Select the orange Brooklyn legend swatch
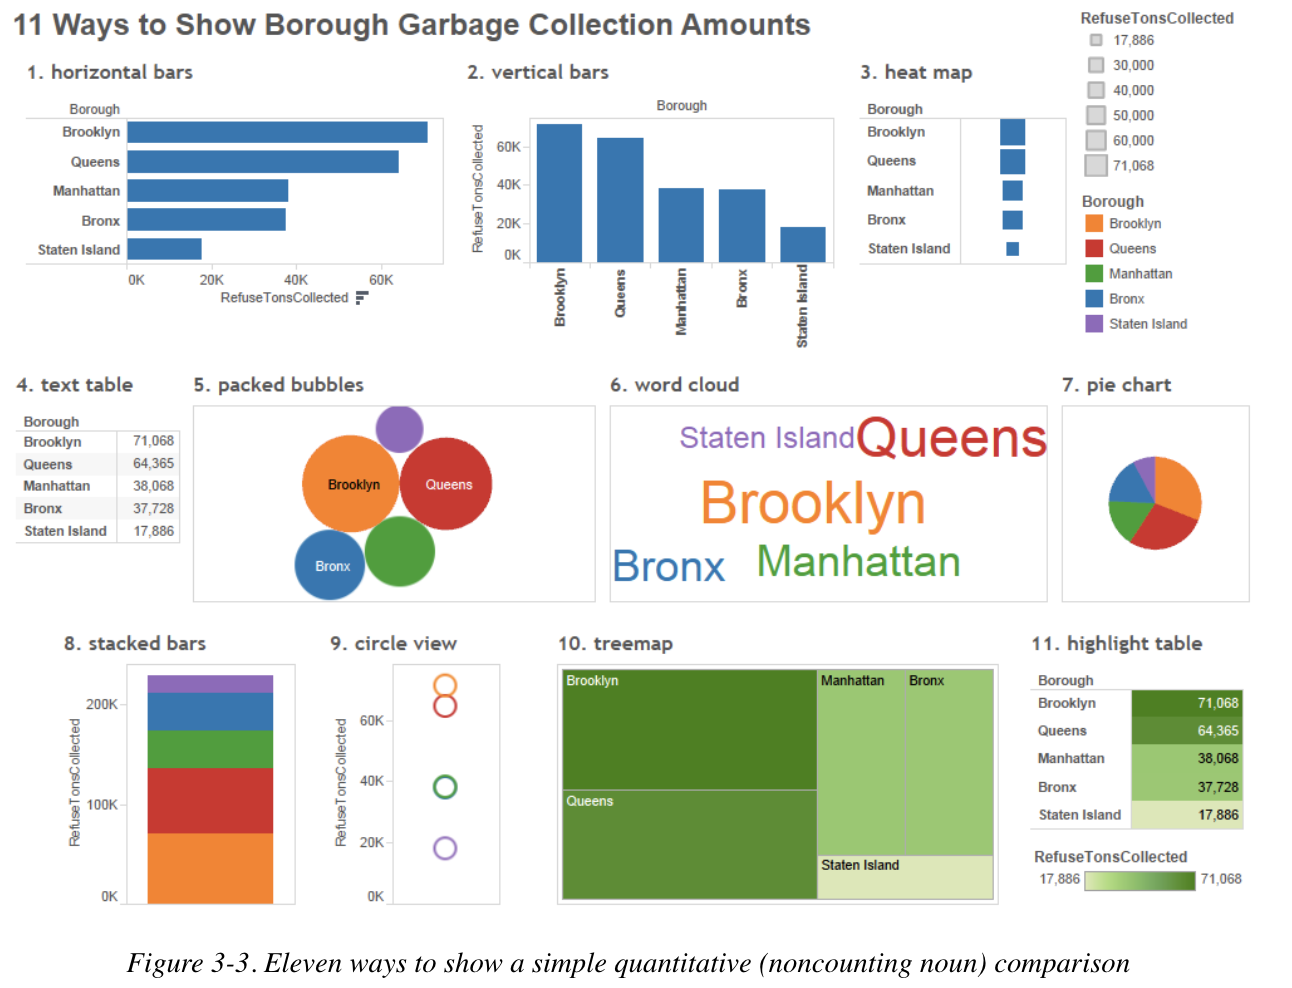 pyautogui.click(x=1092, y=223)
